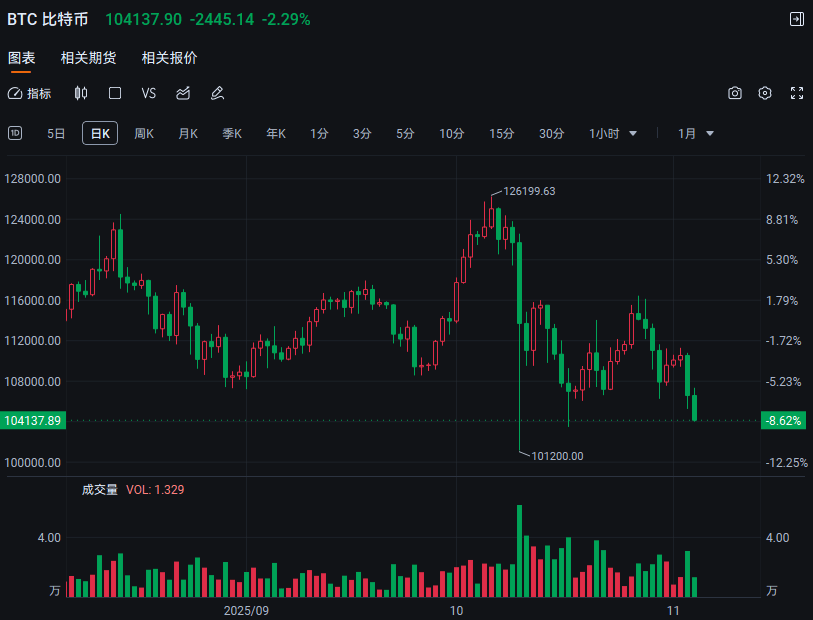Viewport: 813px width, 620px height.
Task: Take a chart screenshot with camera icon
Action: pyautogui.click(x=735, y=93)
